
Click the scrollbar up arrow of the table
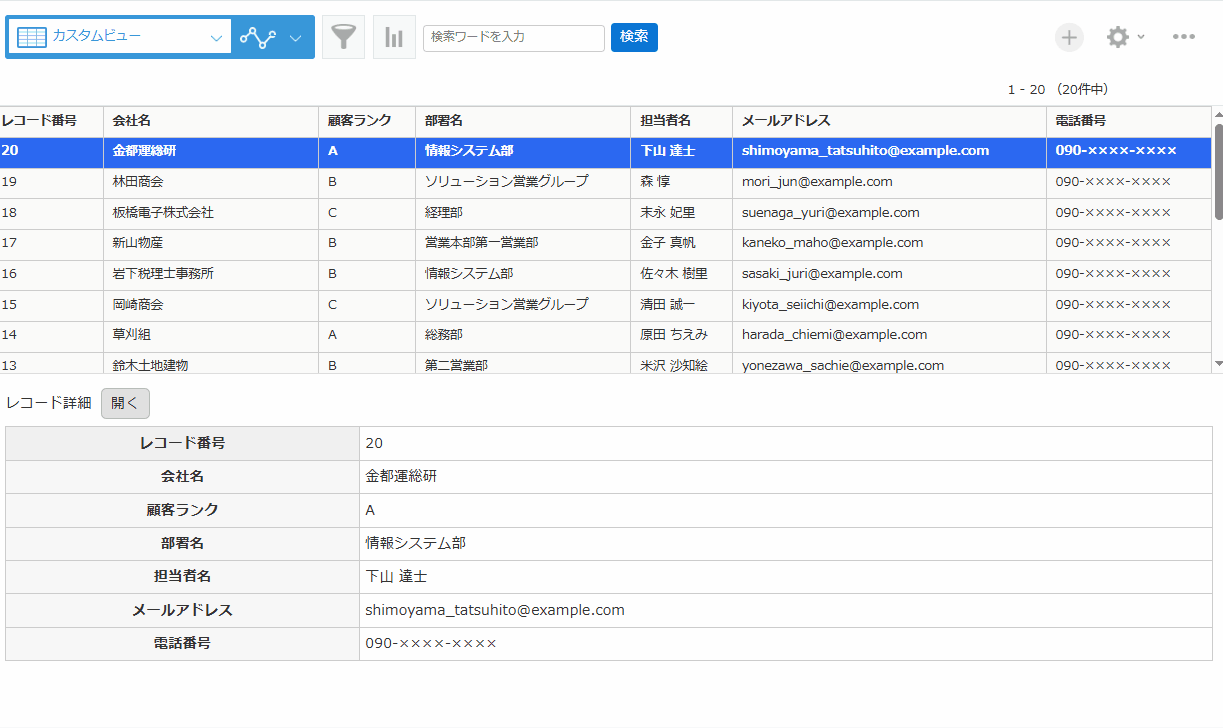click(x=1218, y=114)
